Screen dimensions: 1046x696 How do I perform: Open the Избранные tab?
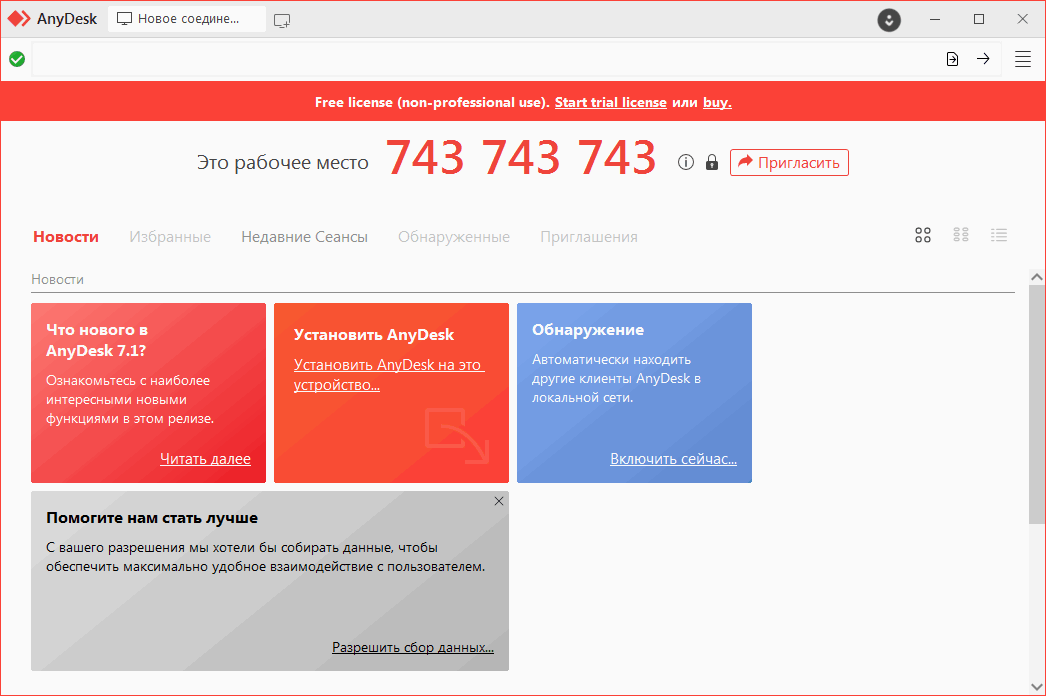coord(170,237)
